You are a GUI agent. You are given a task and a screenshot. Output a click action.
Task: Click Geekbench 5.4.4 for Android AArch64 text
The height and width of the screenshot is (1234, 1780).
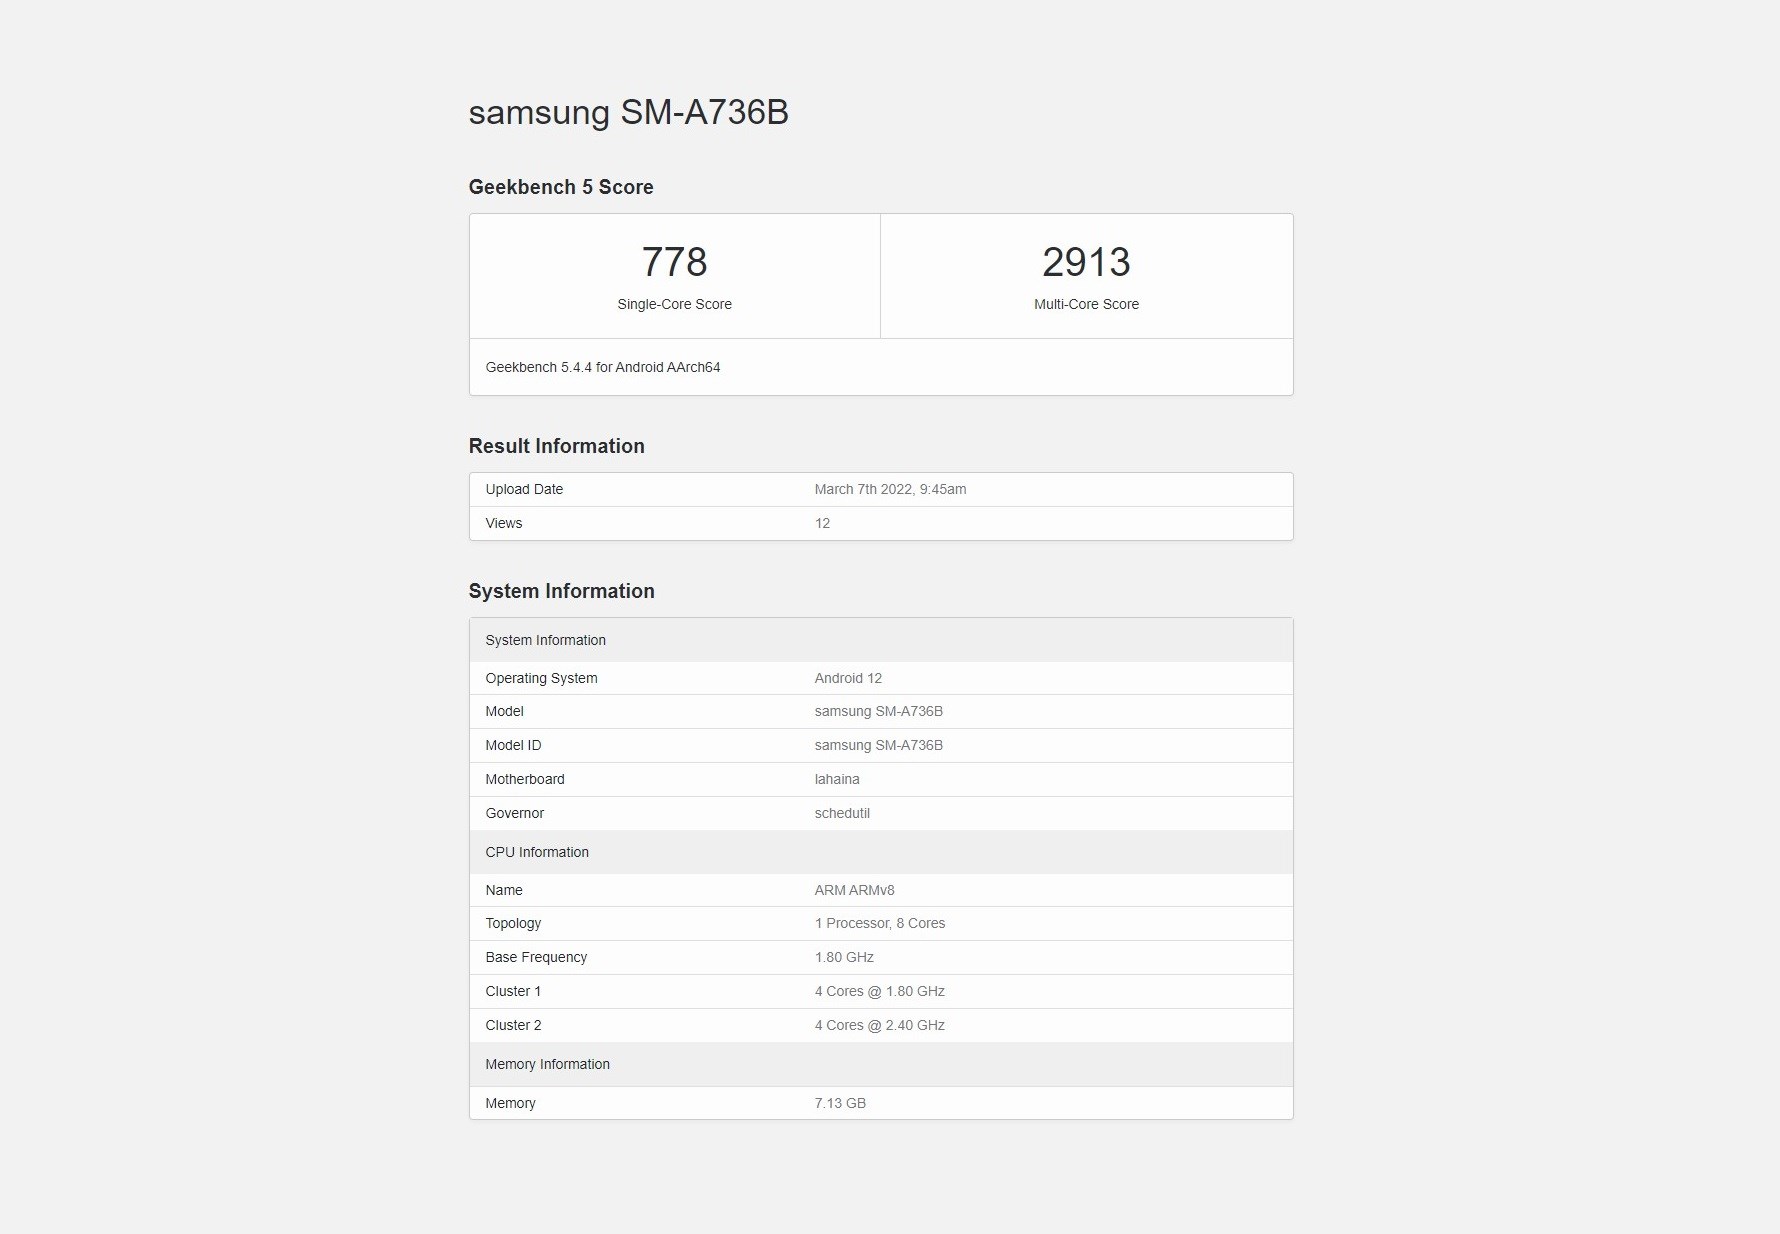coord(603,367)
